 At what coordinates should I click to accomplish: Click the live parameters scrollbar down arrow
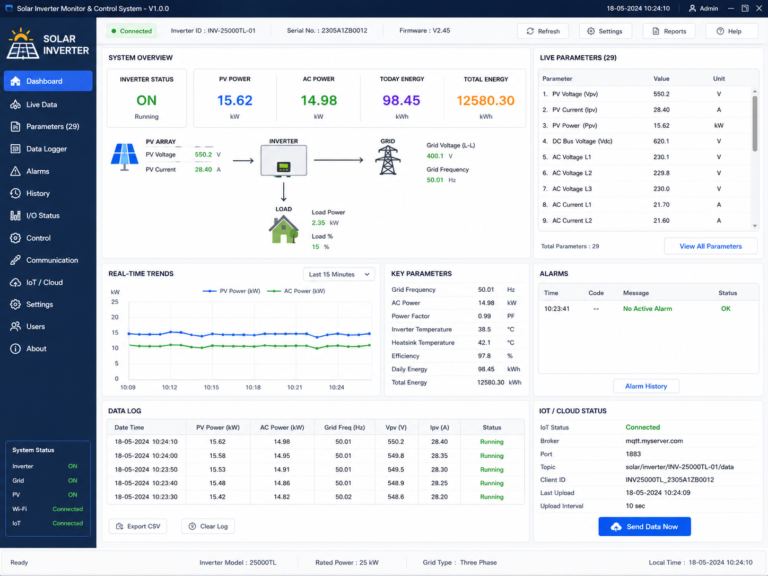coord(754,226)
